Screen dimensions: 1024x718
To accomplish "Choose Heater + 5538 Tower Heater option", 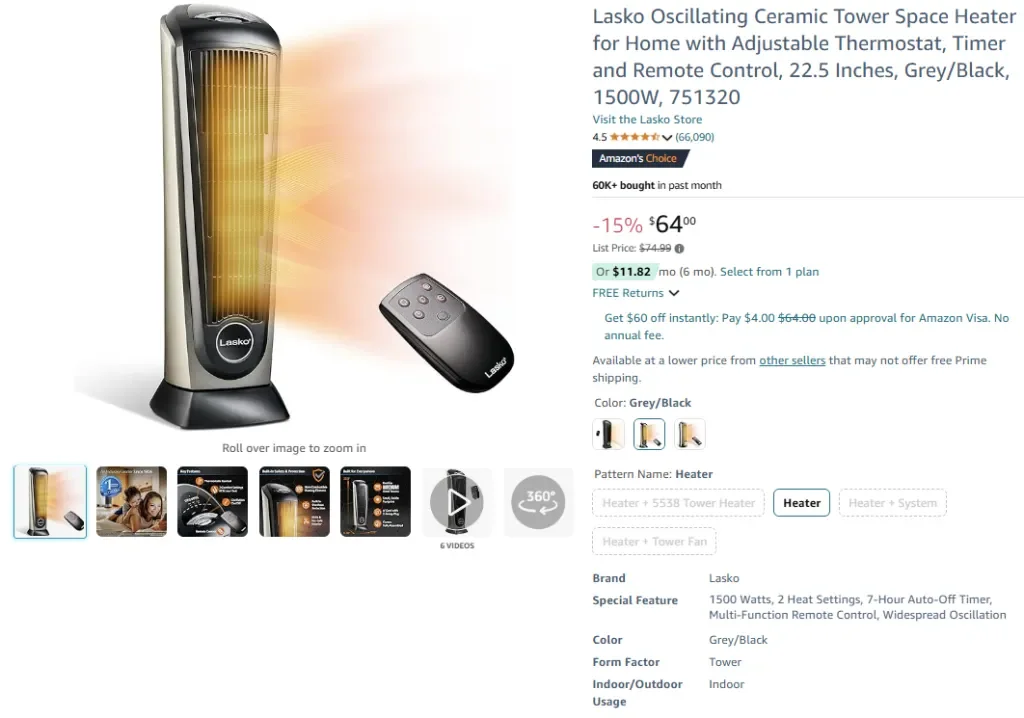I will [678, 502].
